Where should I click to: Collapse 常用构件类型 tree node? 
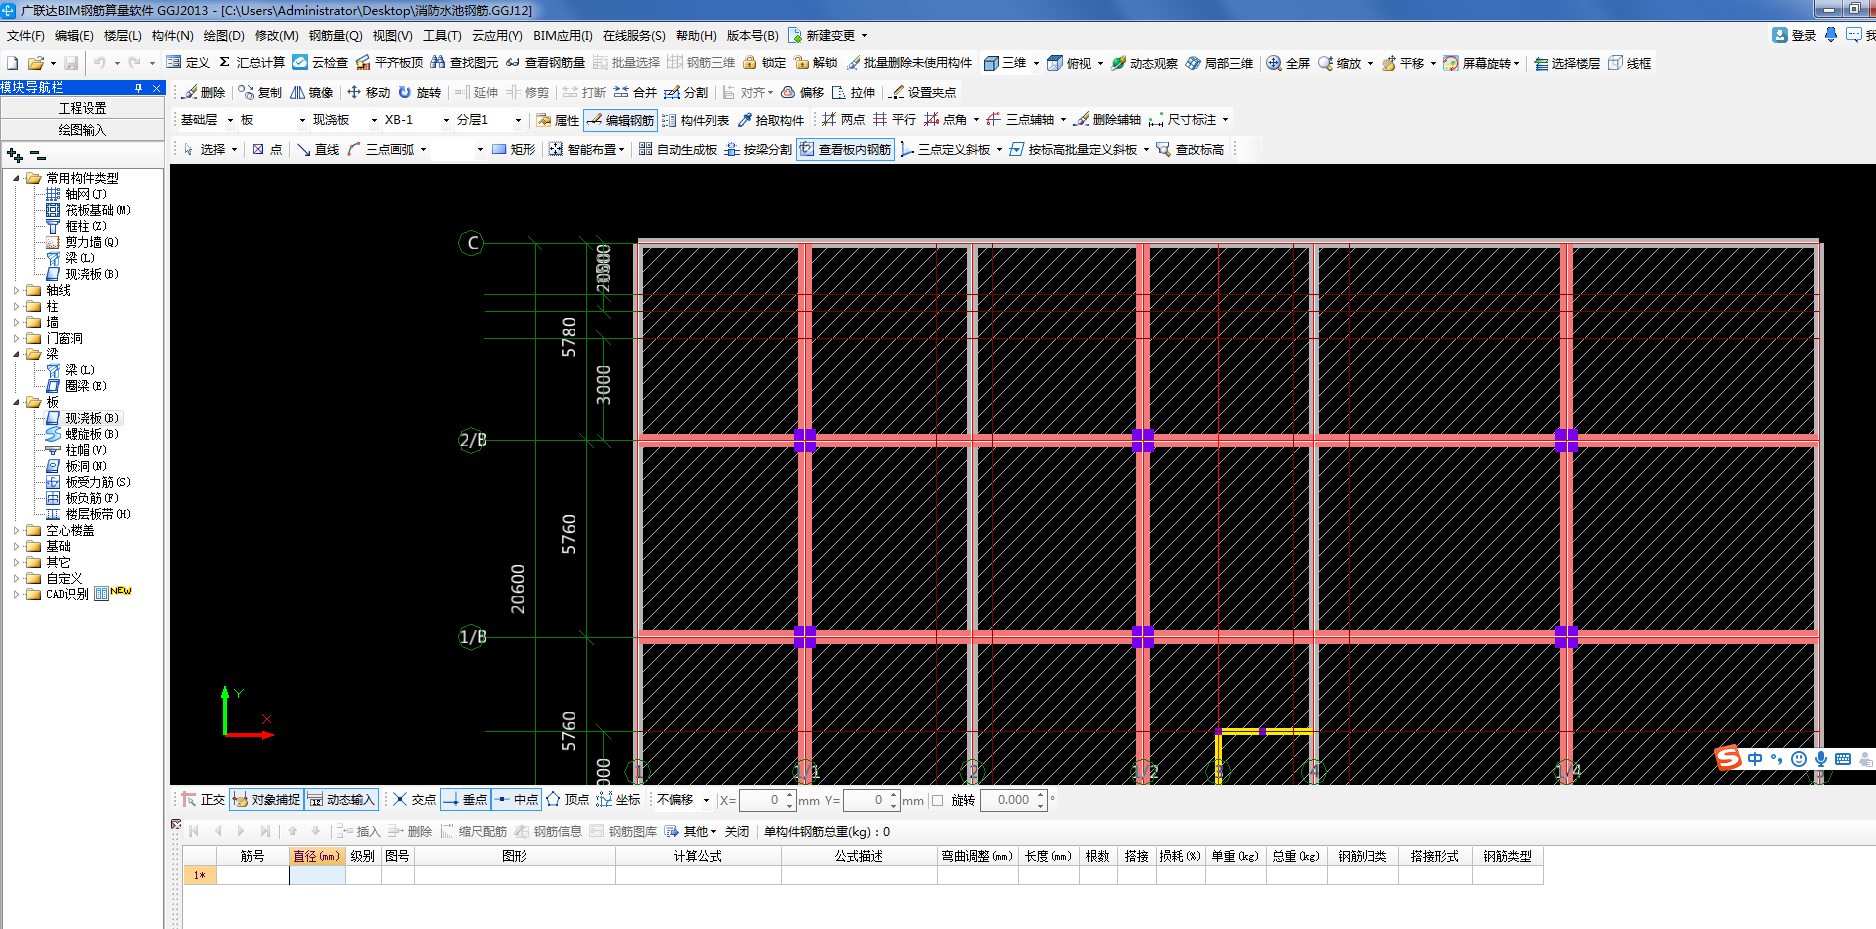point(16,178)
